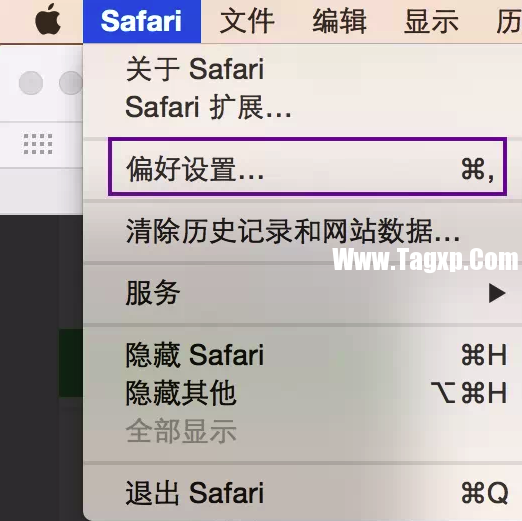Open the partially visible 历史 menu
522x521 pixels.
pos(508,21)
